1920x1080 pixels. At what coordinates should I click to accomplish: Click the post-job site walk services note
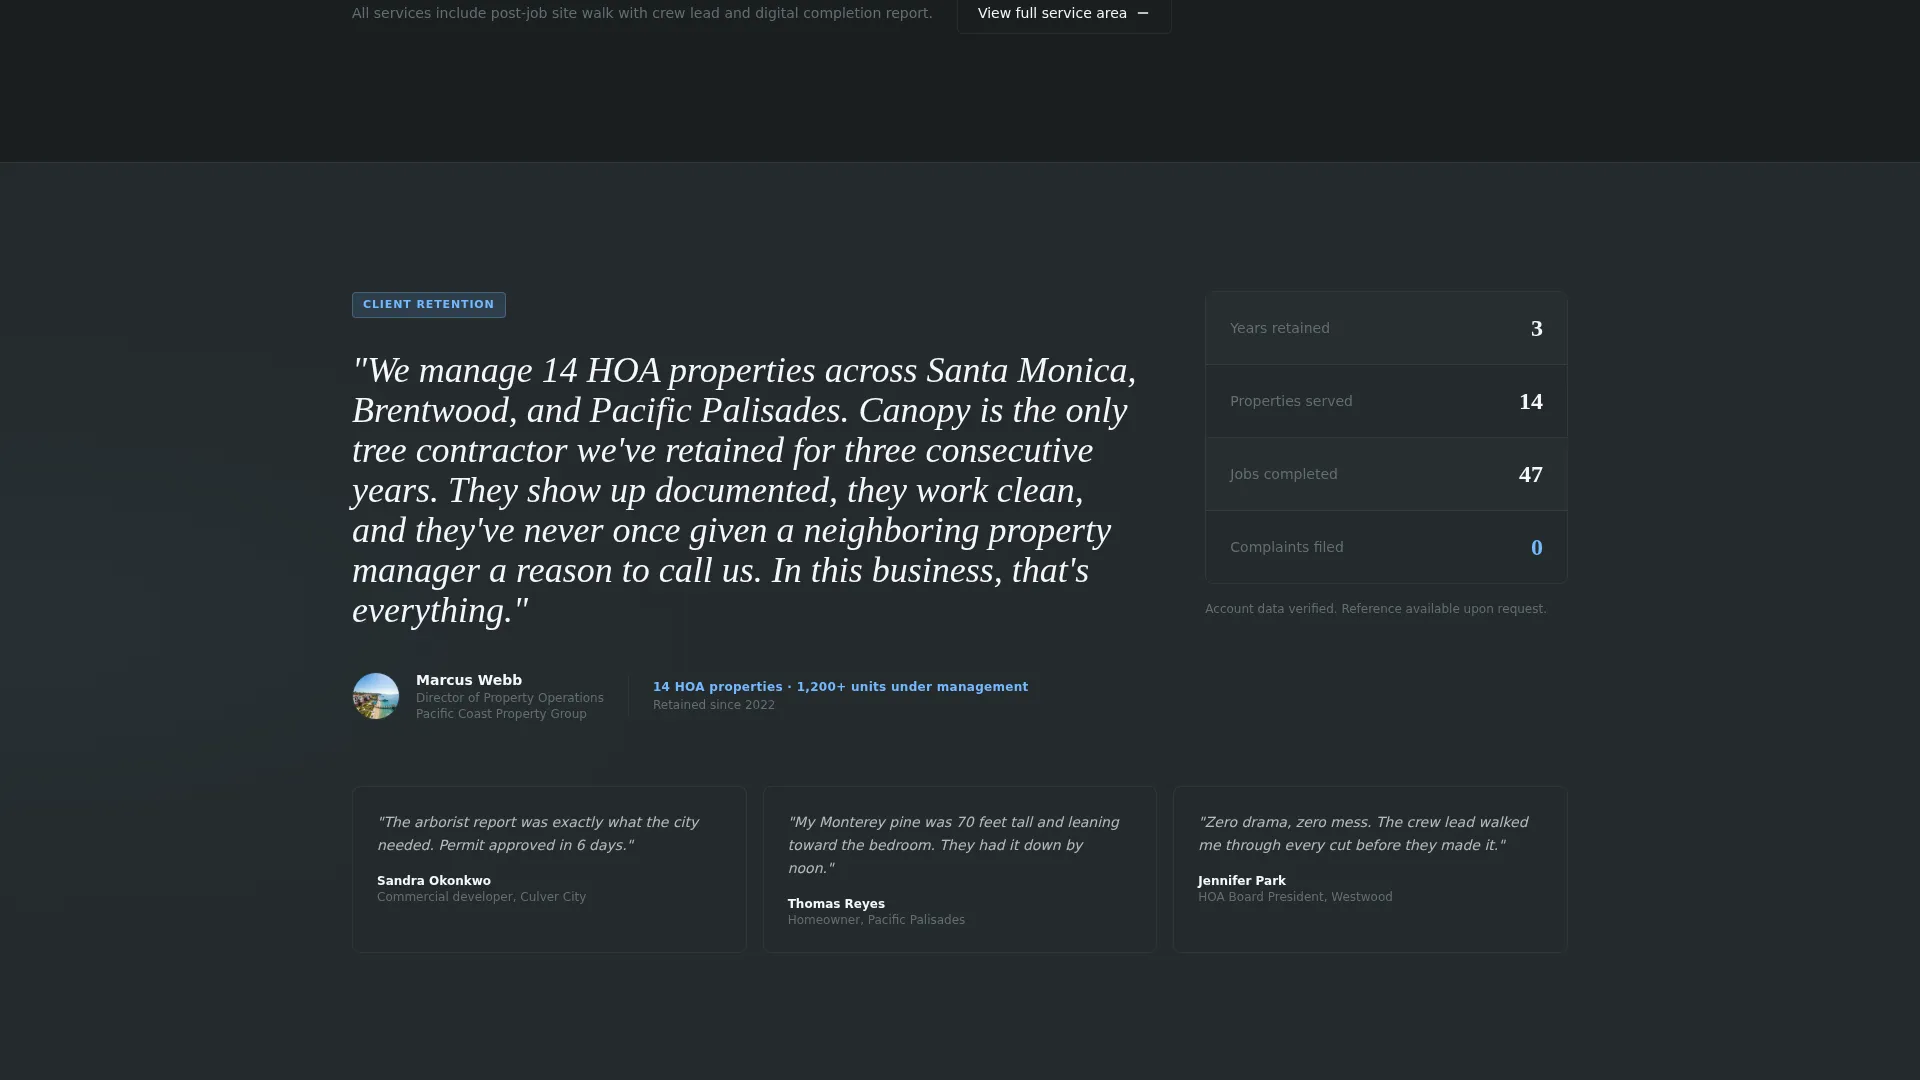pos(642,13)
